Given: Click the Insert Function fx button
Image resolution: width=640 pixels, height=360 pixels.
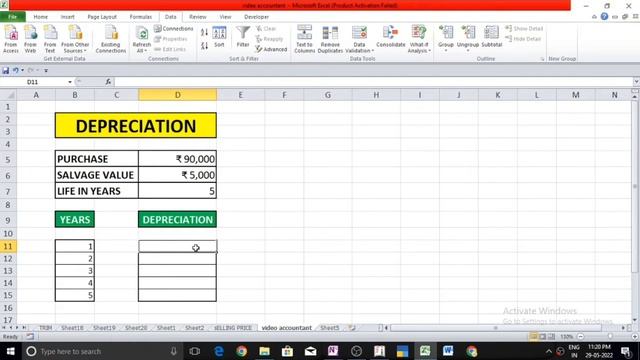Looking at the screenshot, I should coord(108,82).
